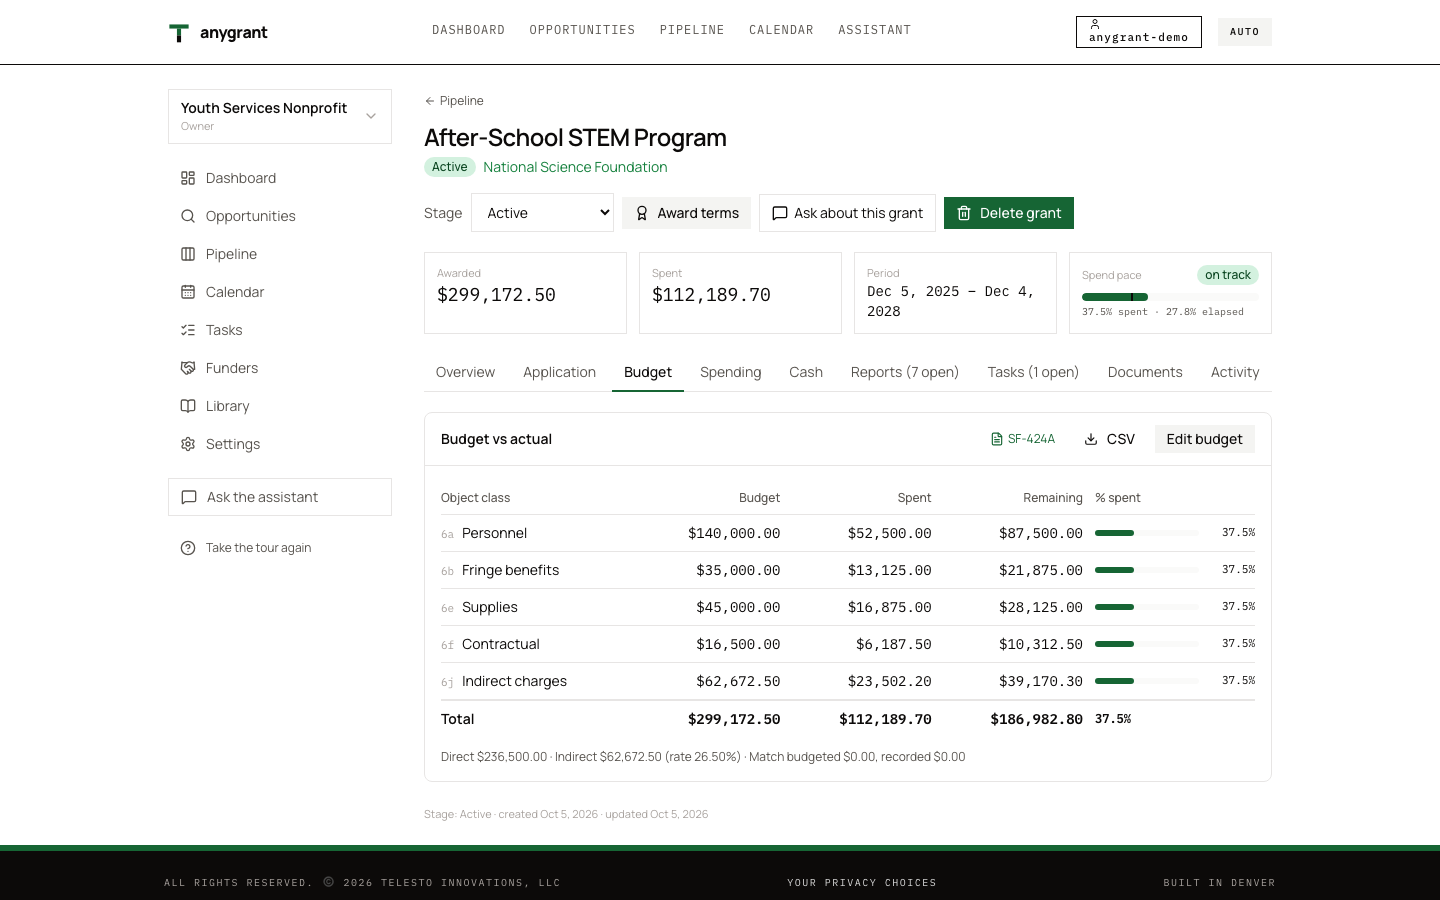Open Dashboard via sidebar grid icon
This screenshot has width=1440, height=900.
(x=188, y=178)
